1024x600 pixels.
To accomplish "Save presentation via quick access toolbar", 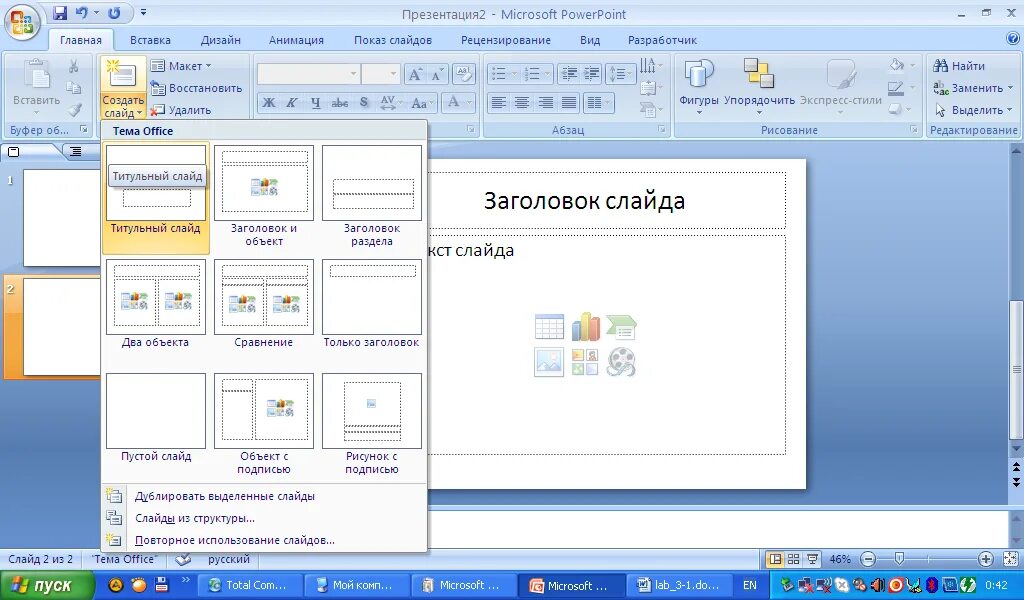I will (60, 13).
